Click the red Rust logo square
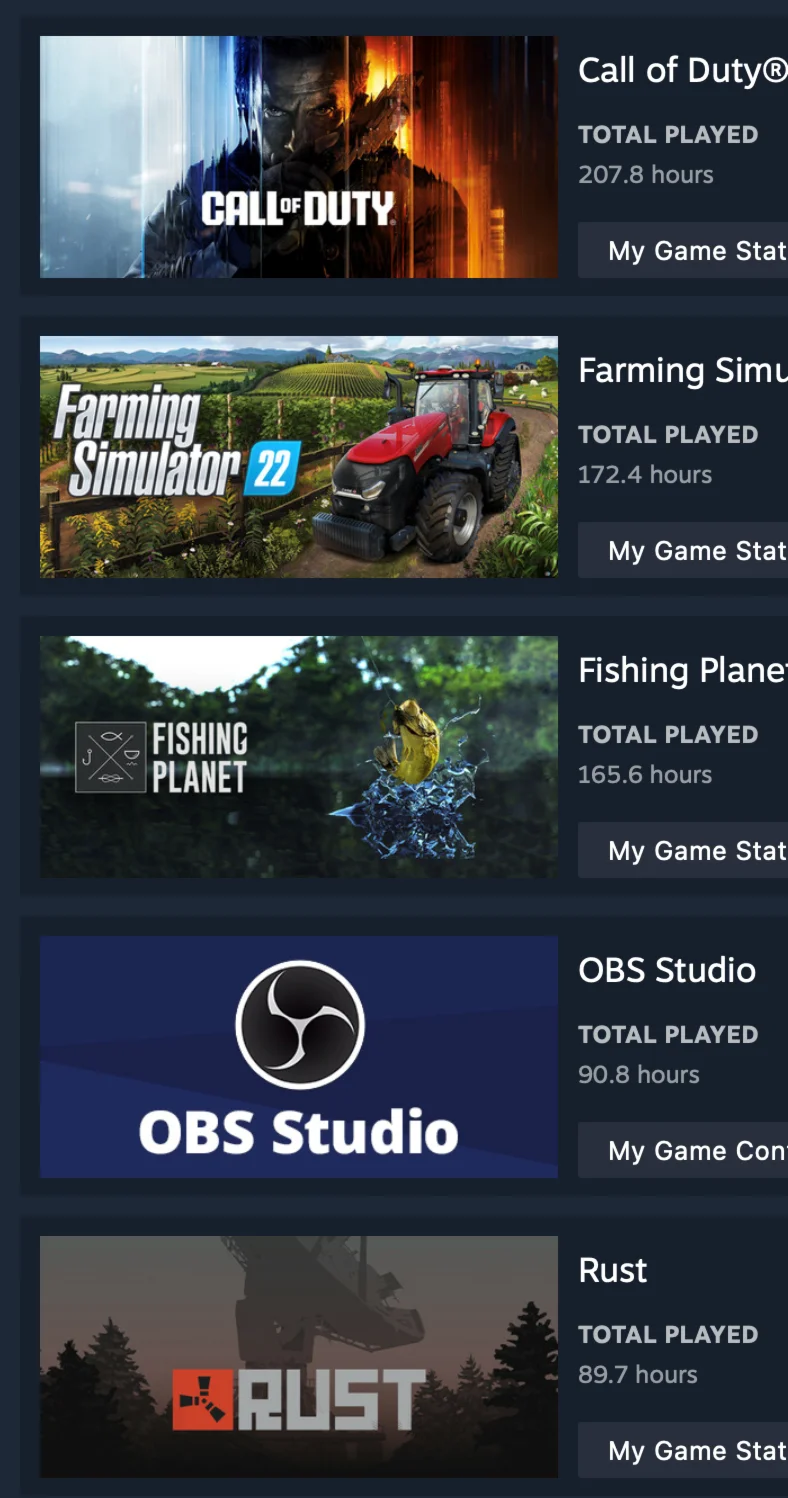 [x=203, y=1399]
